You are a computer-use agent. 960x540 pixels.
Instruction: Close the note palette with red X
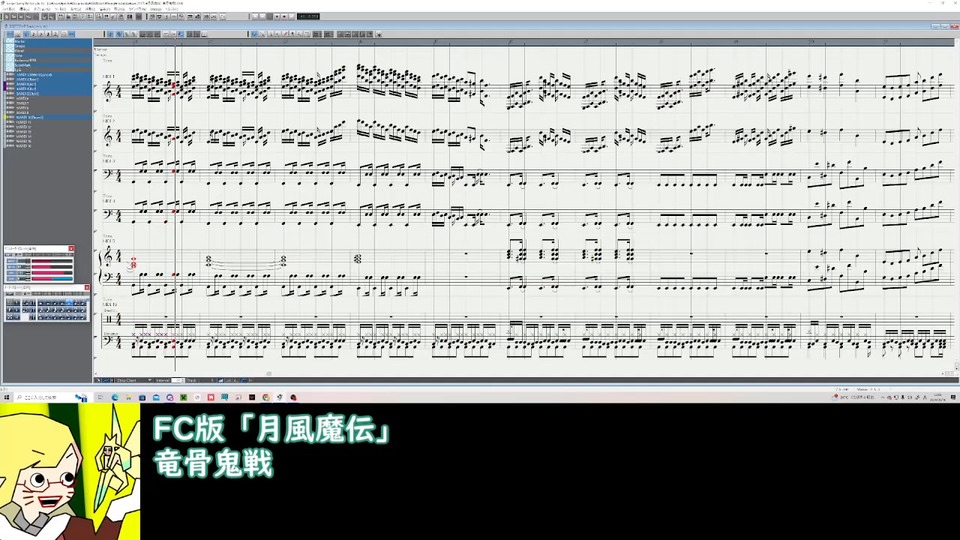[87, 287]
